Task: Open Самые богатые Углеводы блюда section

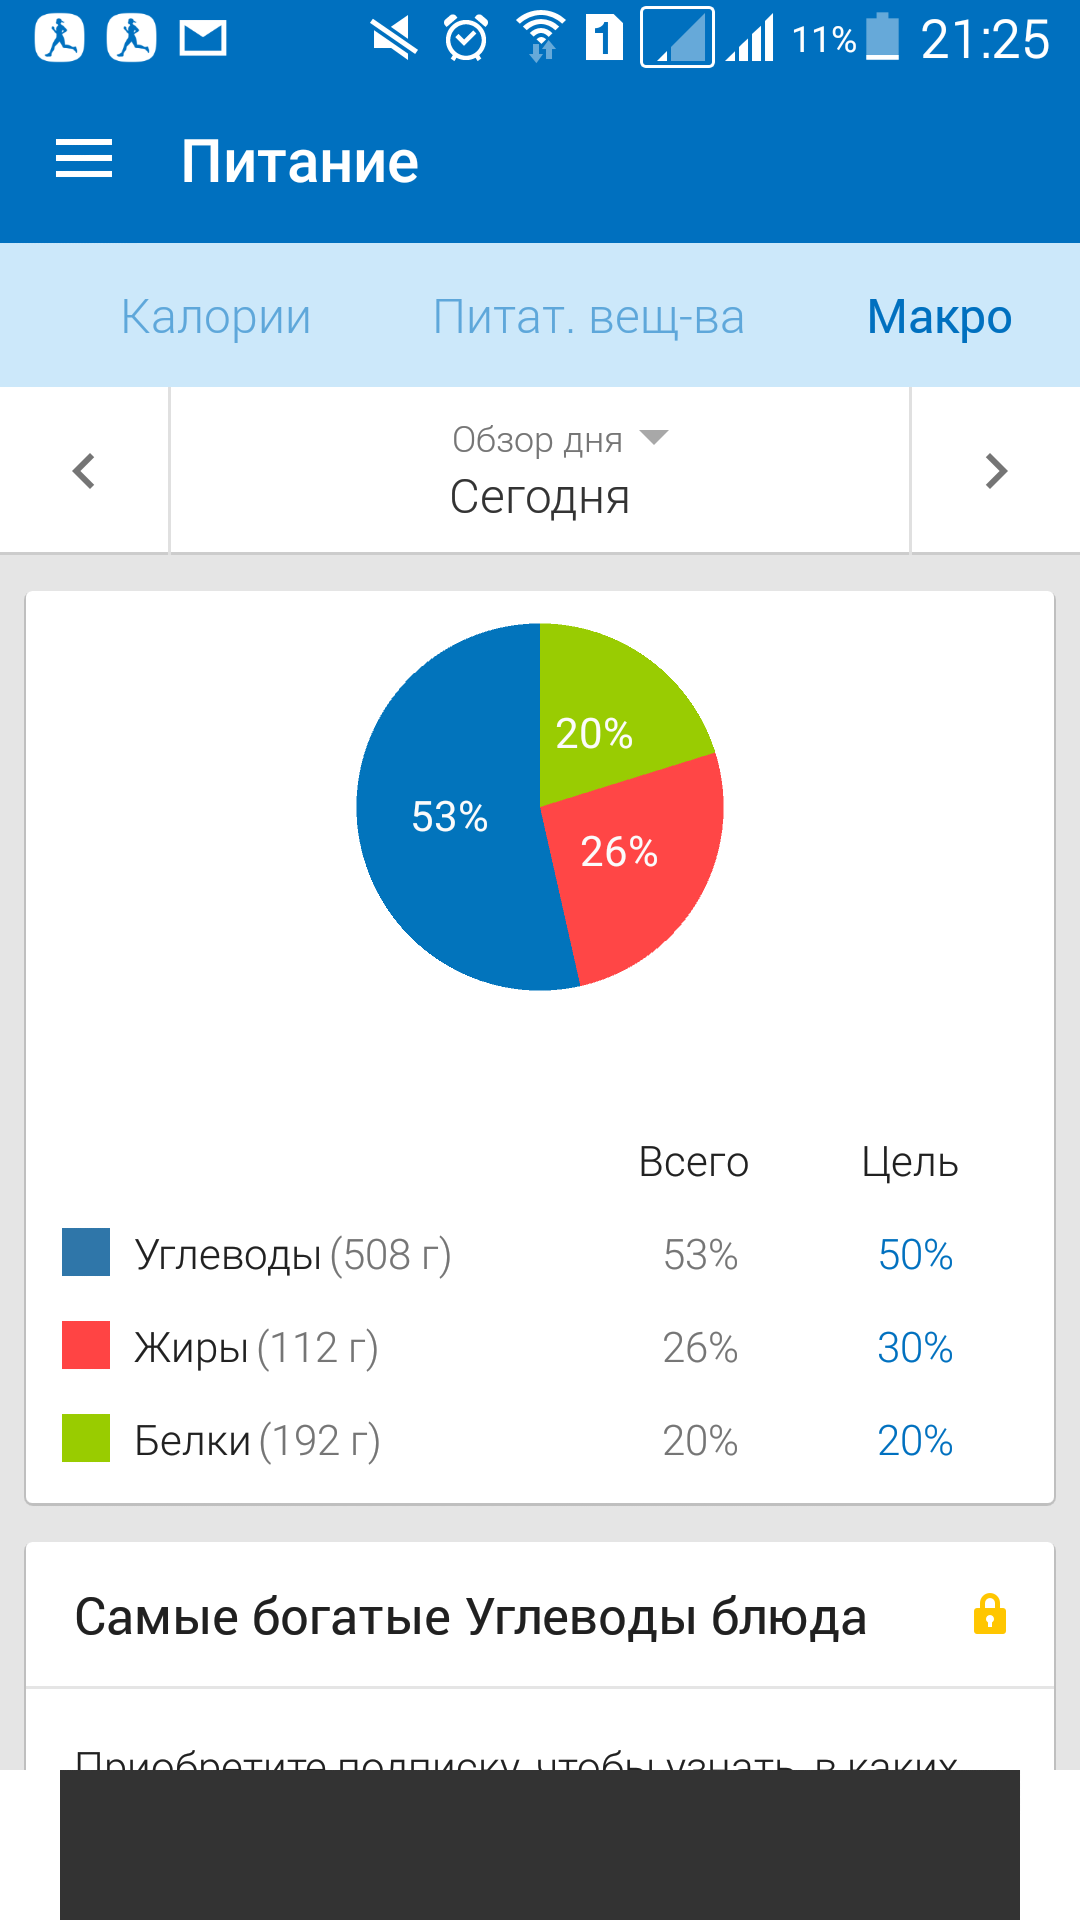Action: click(471, 1616)
